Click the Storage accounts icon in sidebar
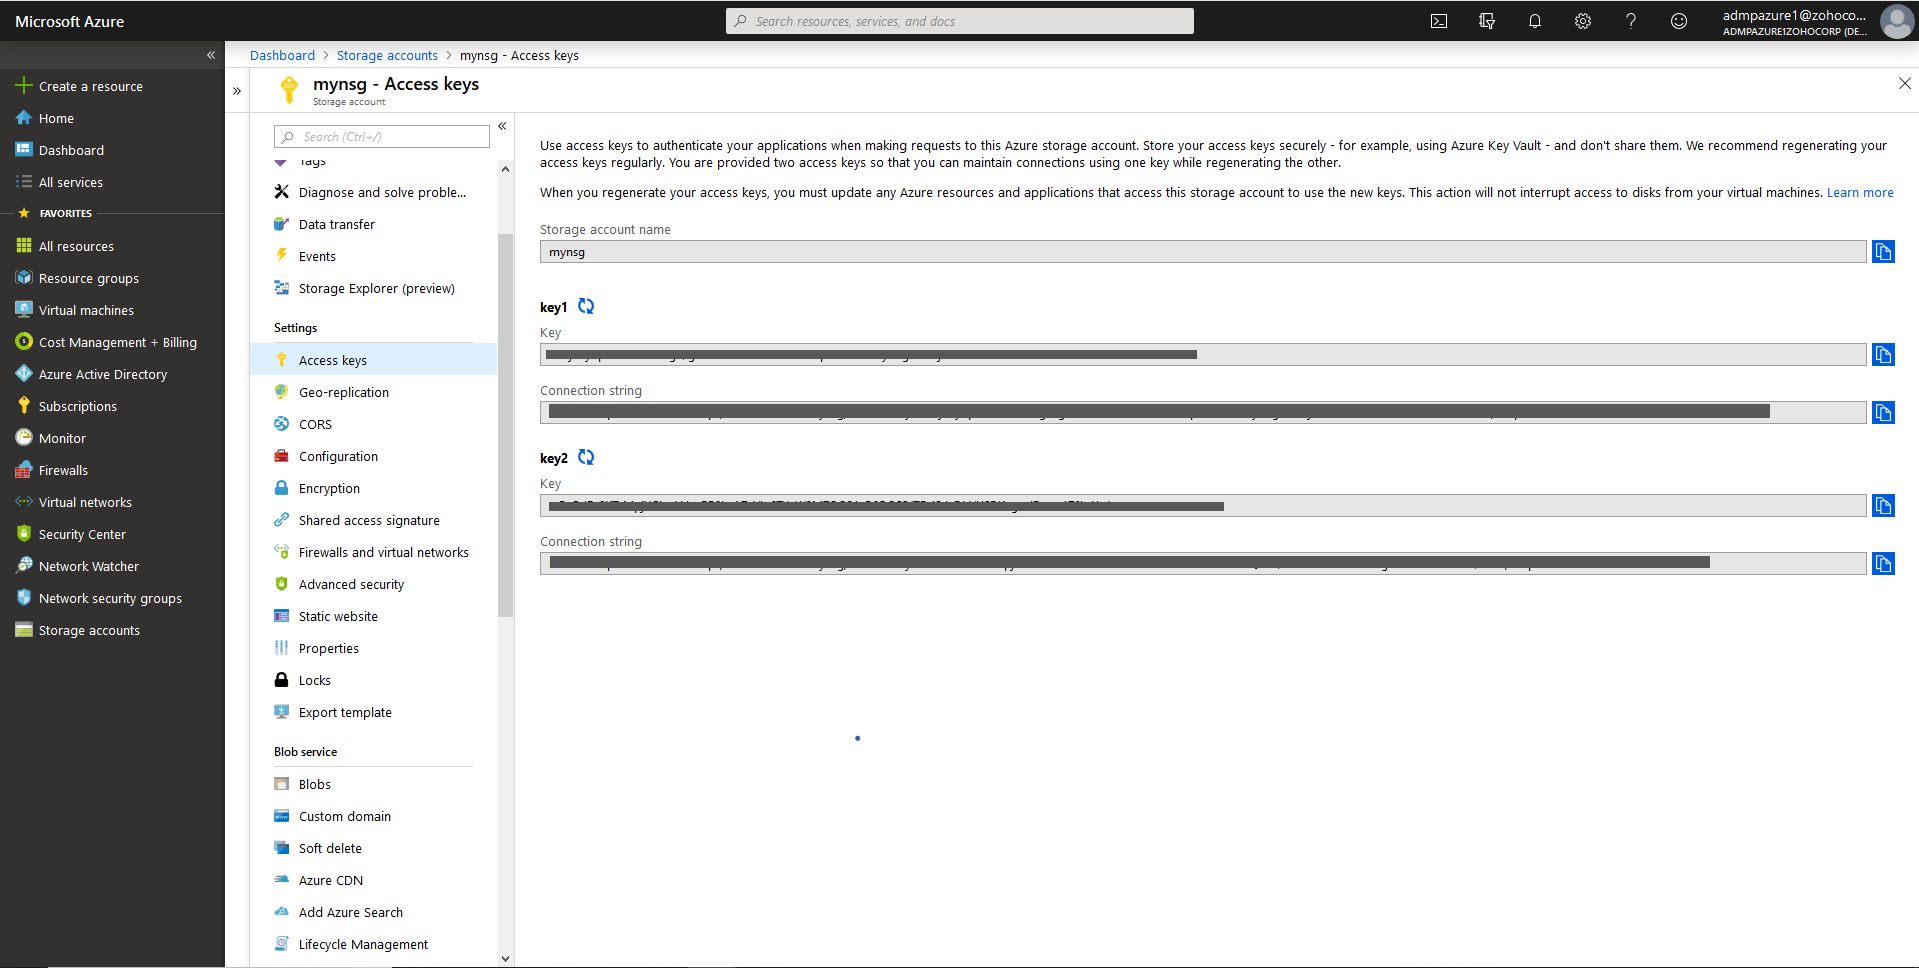Image resolution: width=1919 pixels, height=968 pixels. pyautogui.click(x=24, y=630)
